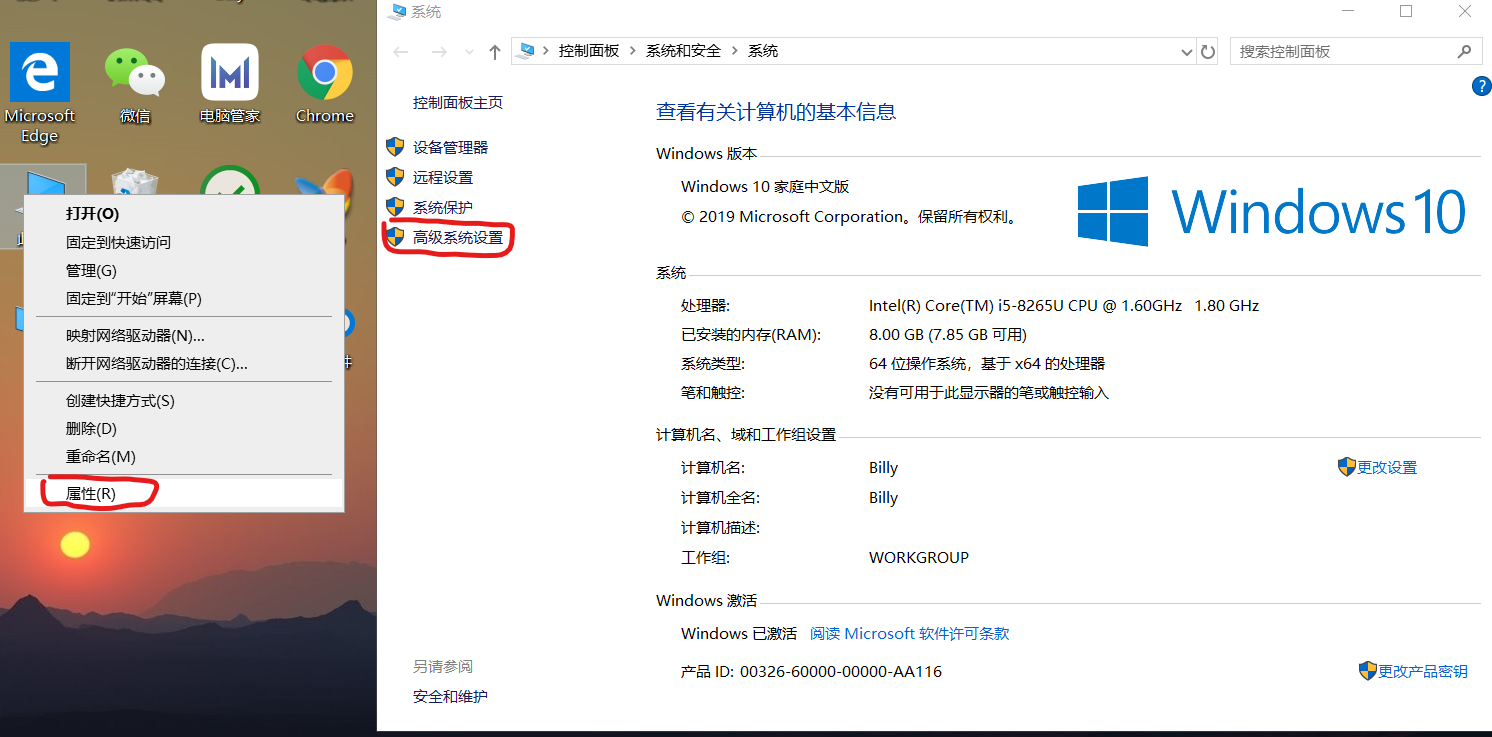
Task: Expand chevron before 控制面板 breadcrumb
Action: point(546,51)
